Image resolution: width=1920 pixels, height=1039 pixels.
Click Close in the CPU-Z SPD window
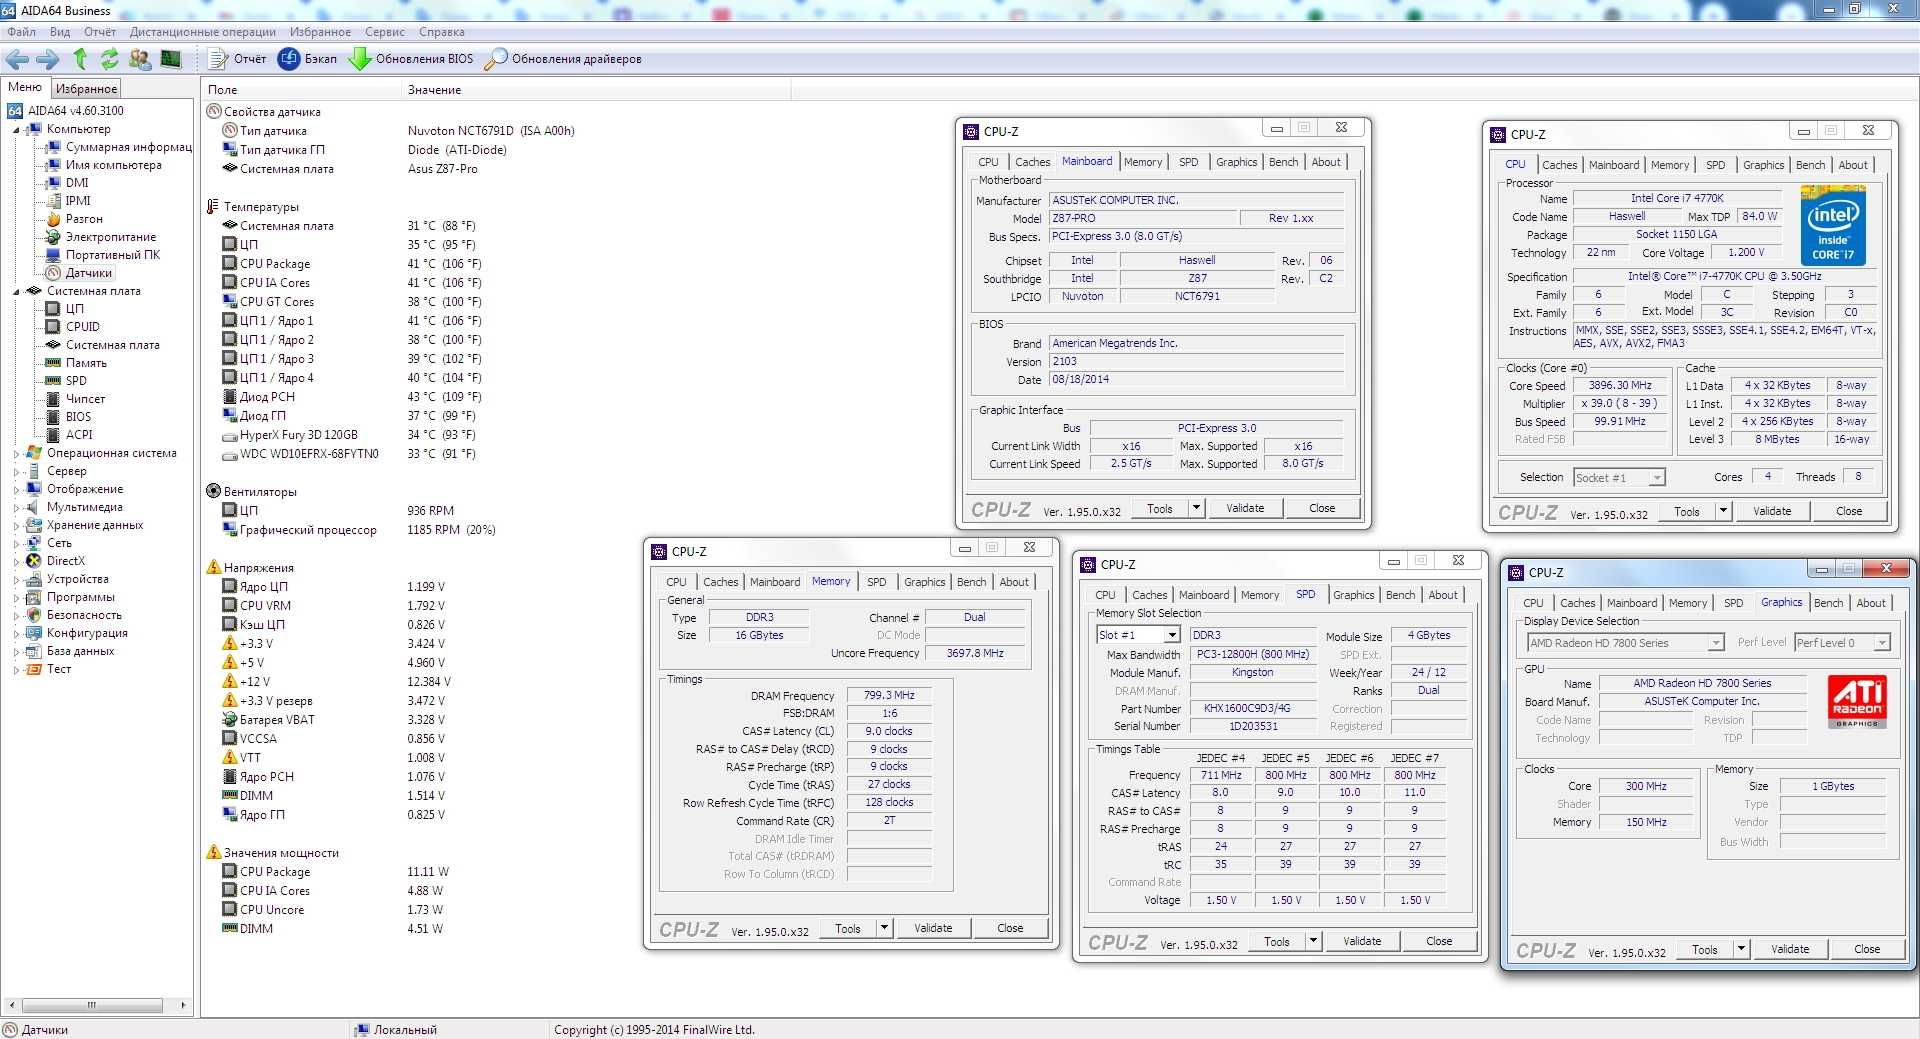(1439, 941)
